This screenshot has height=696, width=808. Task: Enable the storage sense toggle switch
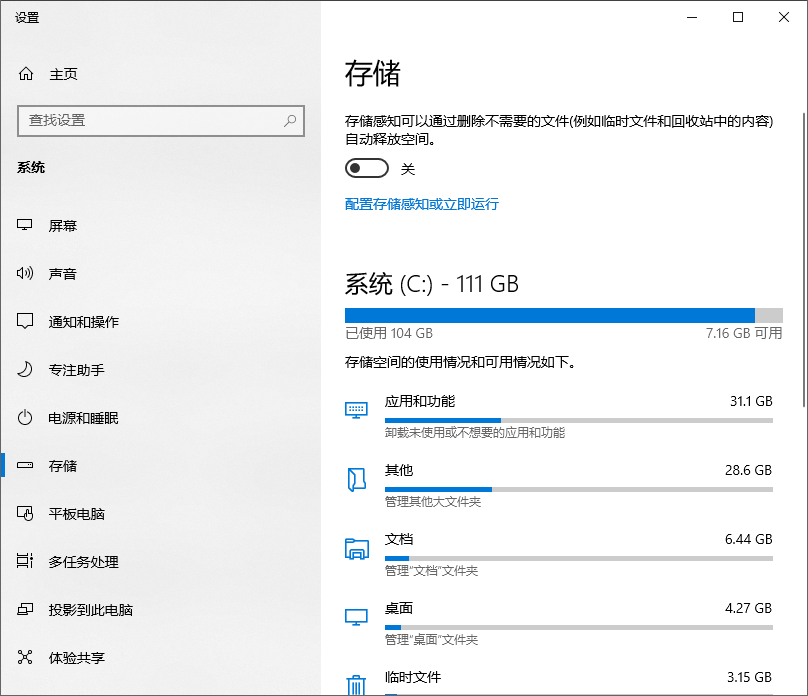[366, 168]
